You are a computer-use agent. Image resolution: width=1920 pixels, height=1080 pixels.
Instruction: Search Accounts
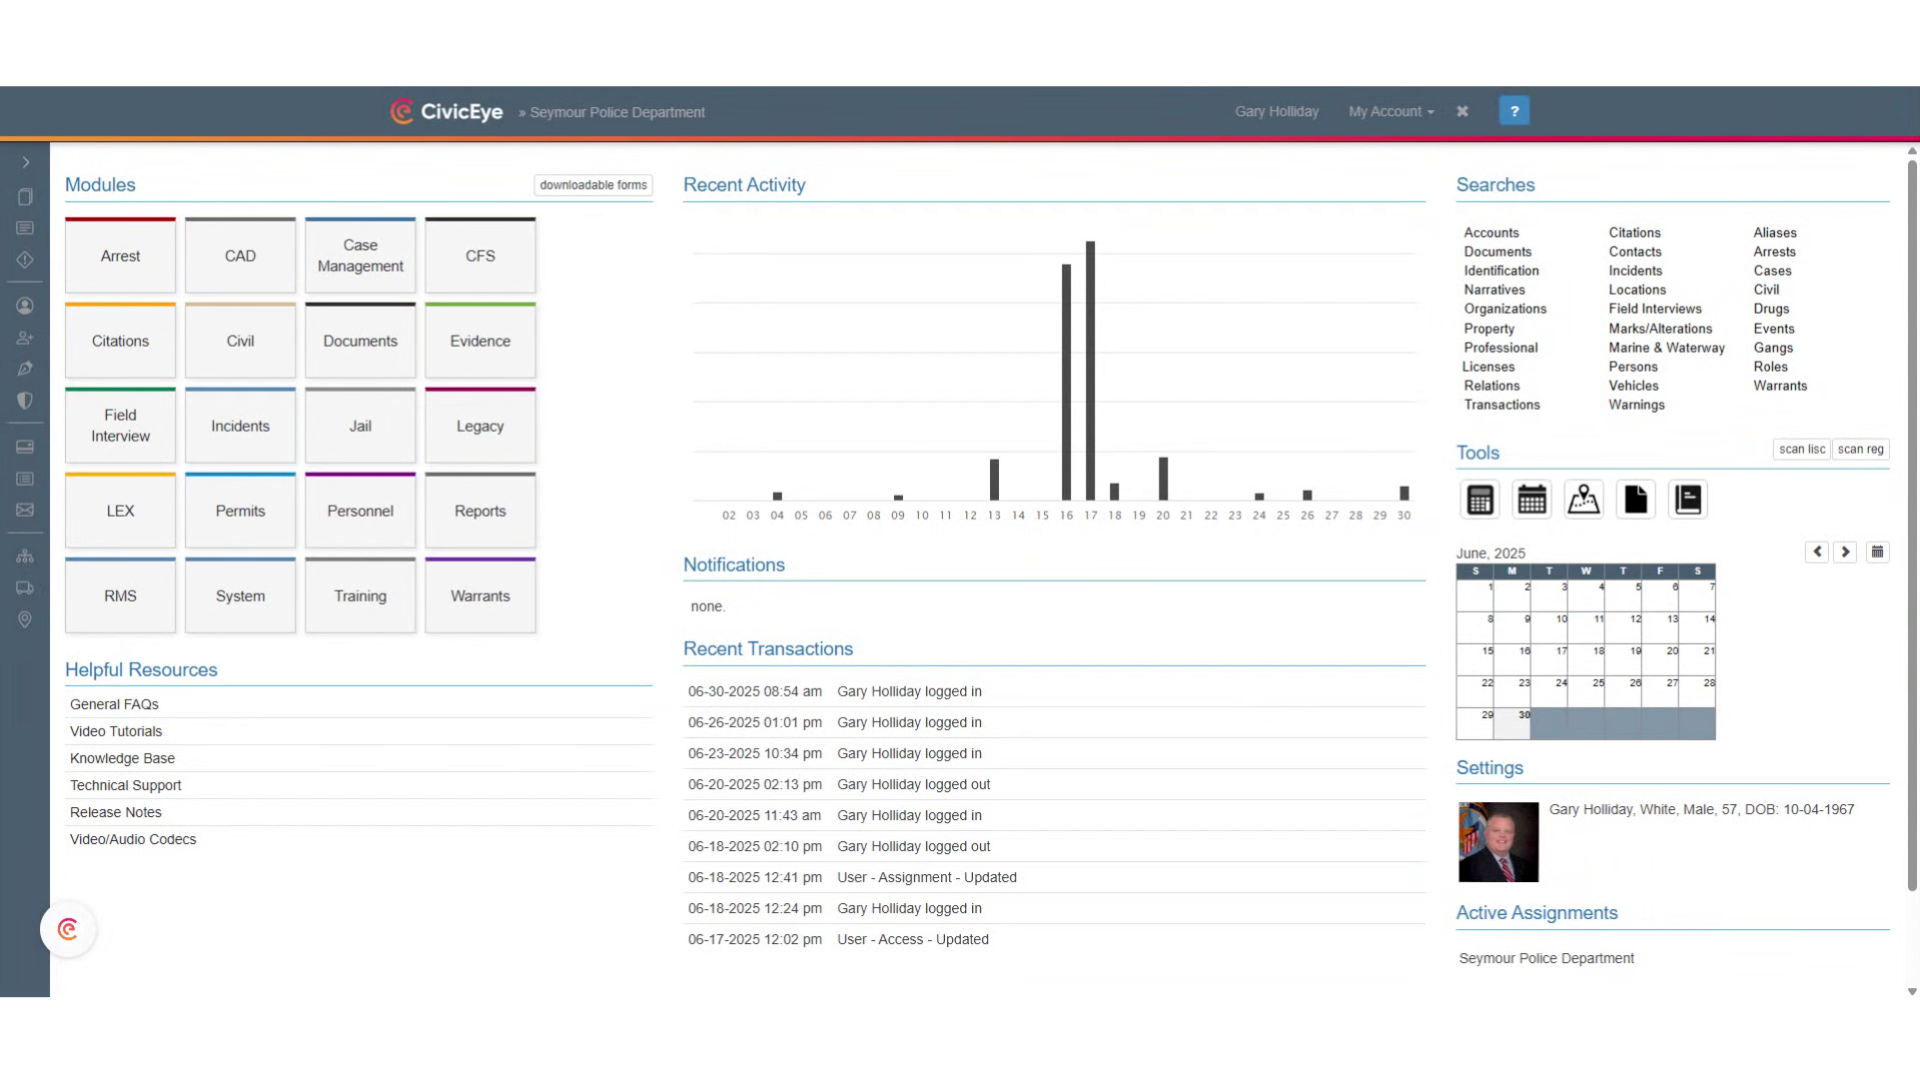point(1491,233)
